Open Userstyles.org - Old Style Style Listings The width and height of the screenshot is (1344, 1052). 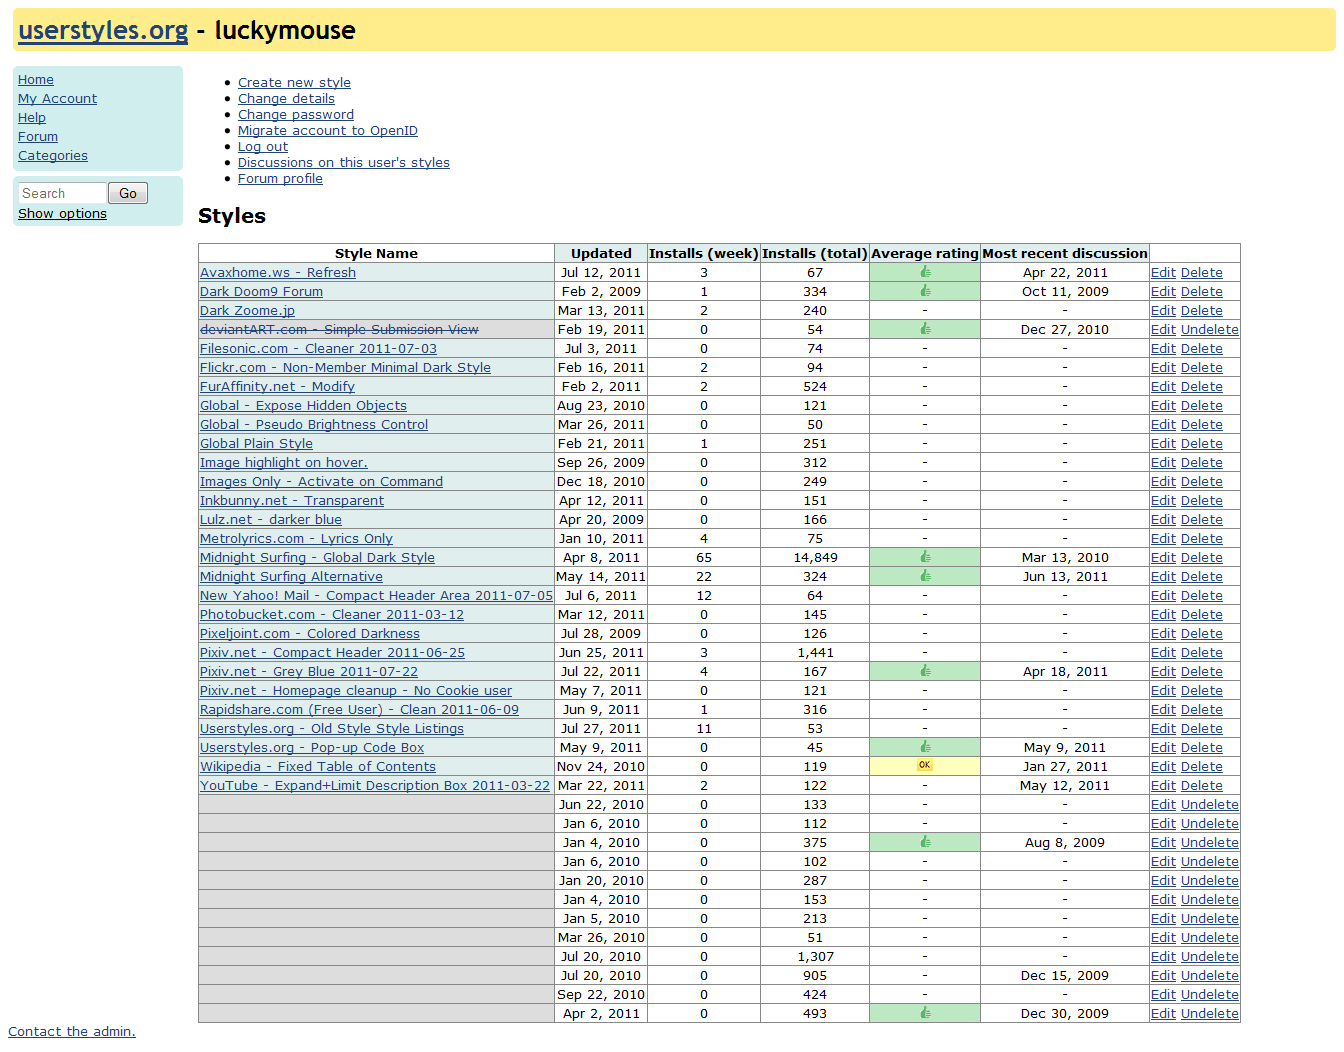click(x=332, y=728)
